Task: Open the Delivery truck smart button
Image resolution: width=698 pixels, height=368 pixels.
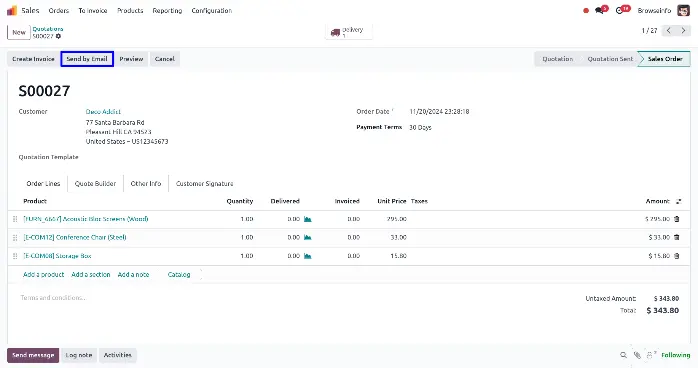Action: click(x=349, y=32)
